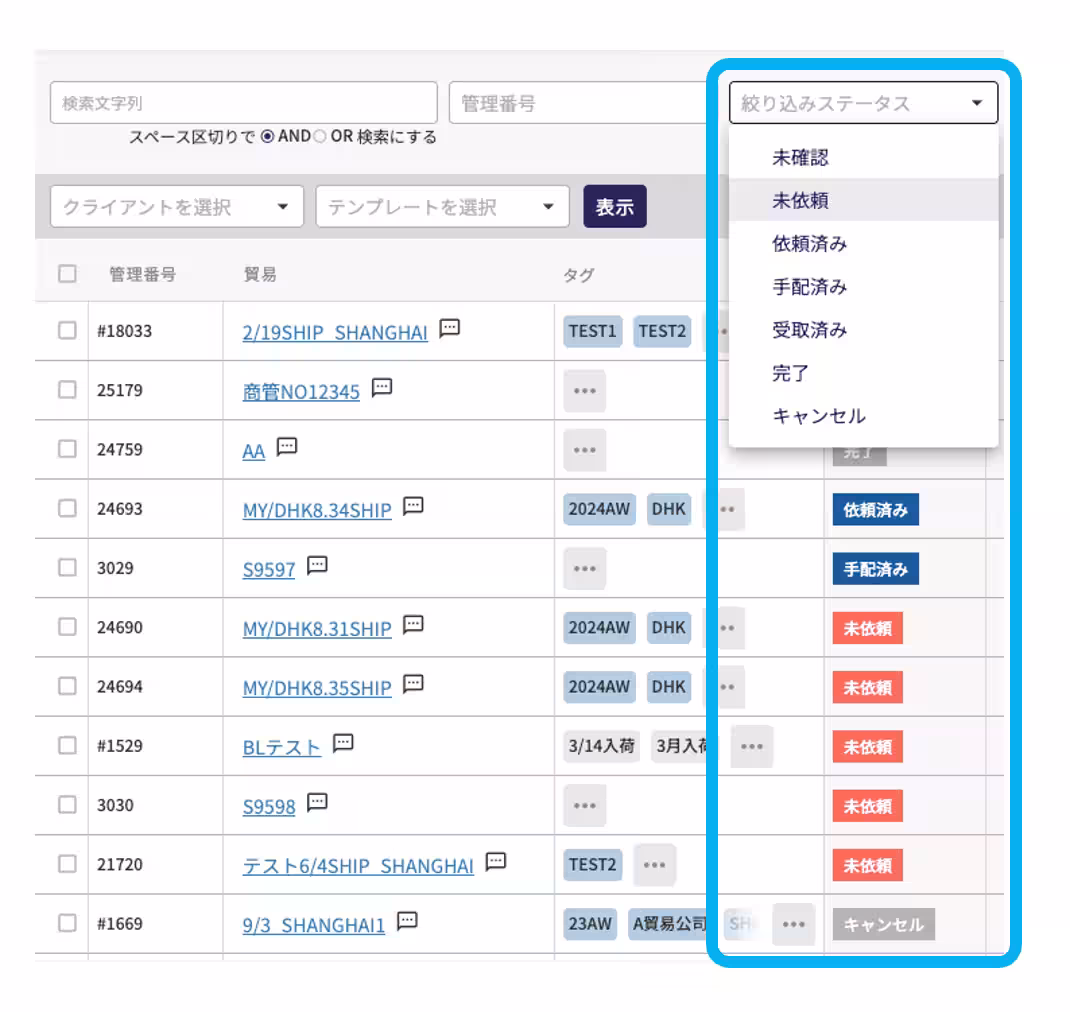
Task: Show hidden tags for S9597 via ellipsis icon
Action: (584, 569)
